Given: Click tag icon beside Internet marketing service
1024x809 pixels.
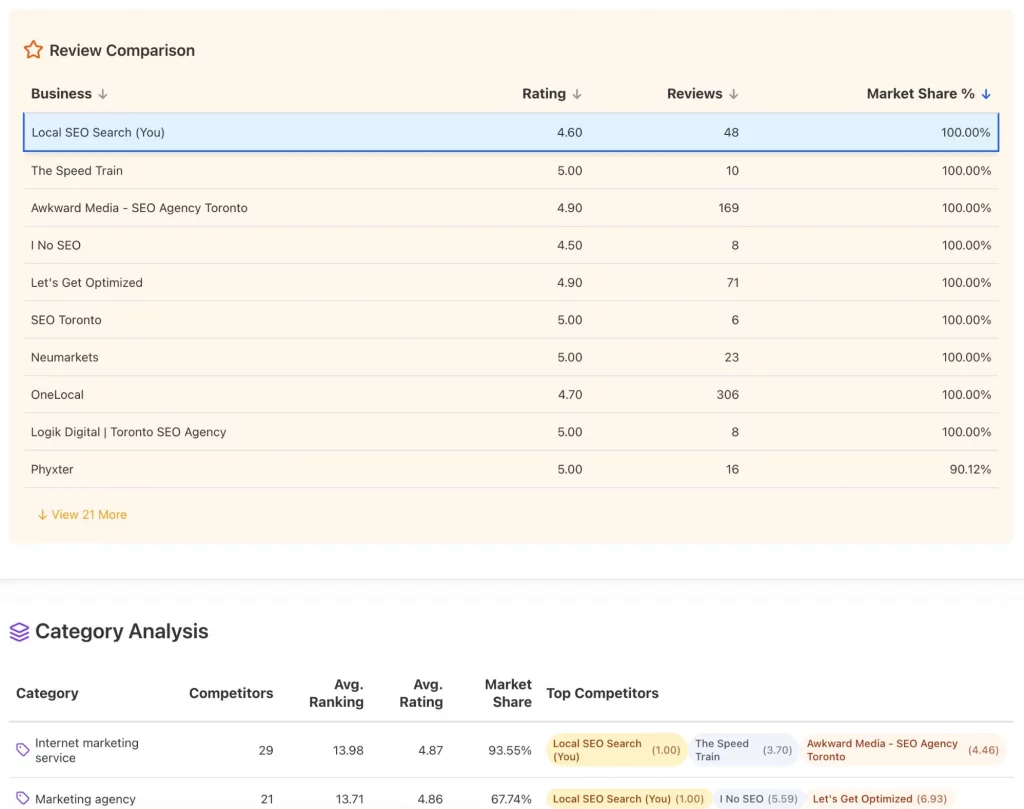Looking at the screenshot, I should (23, 750).
